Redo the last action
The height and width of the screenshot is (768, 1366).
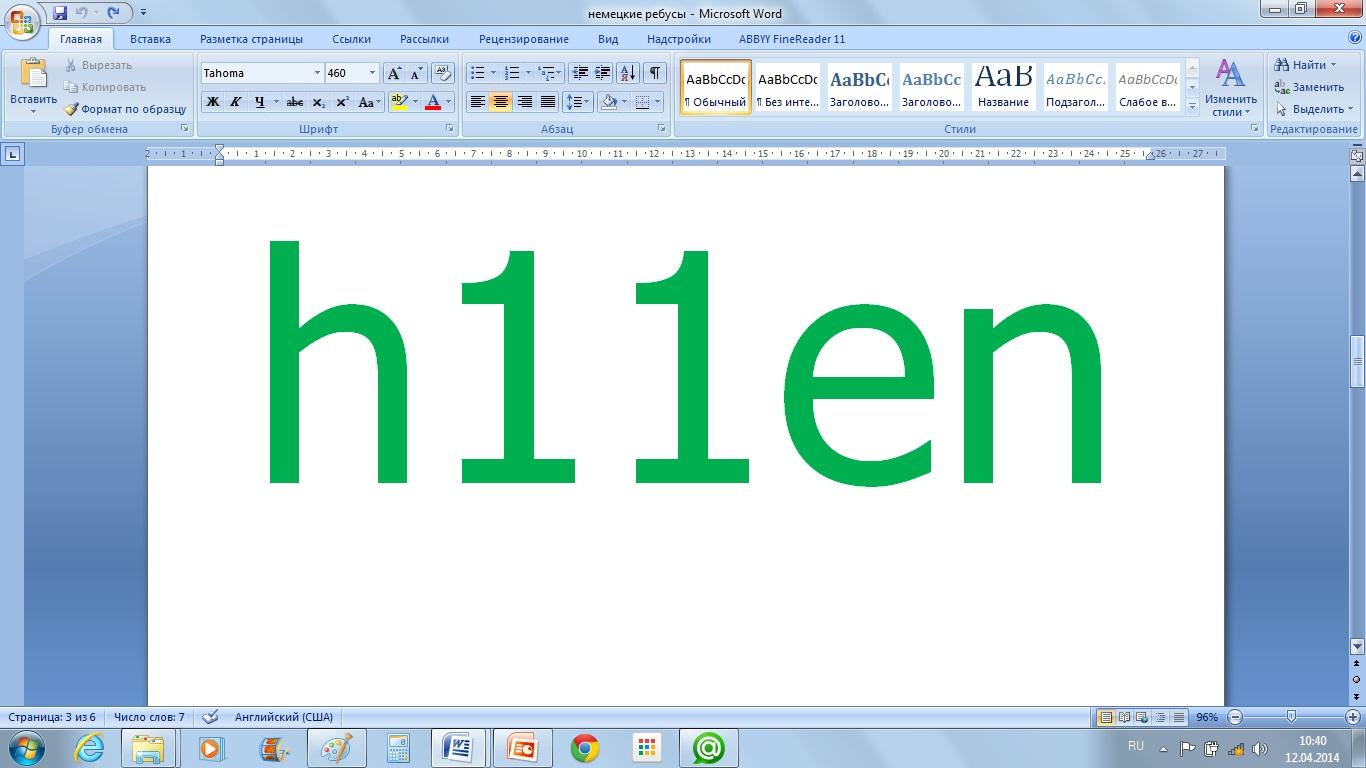(113, 13)
